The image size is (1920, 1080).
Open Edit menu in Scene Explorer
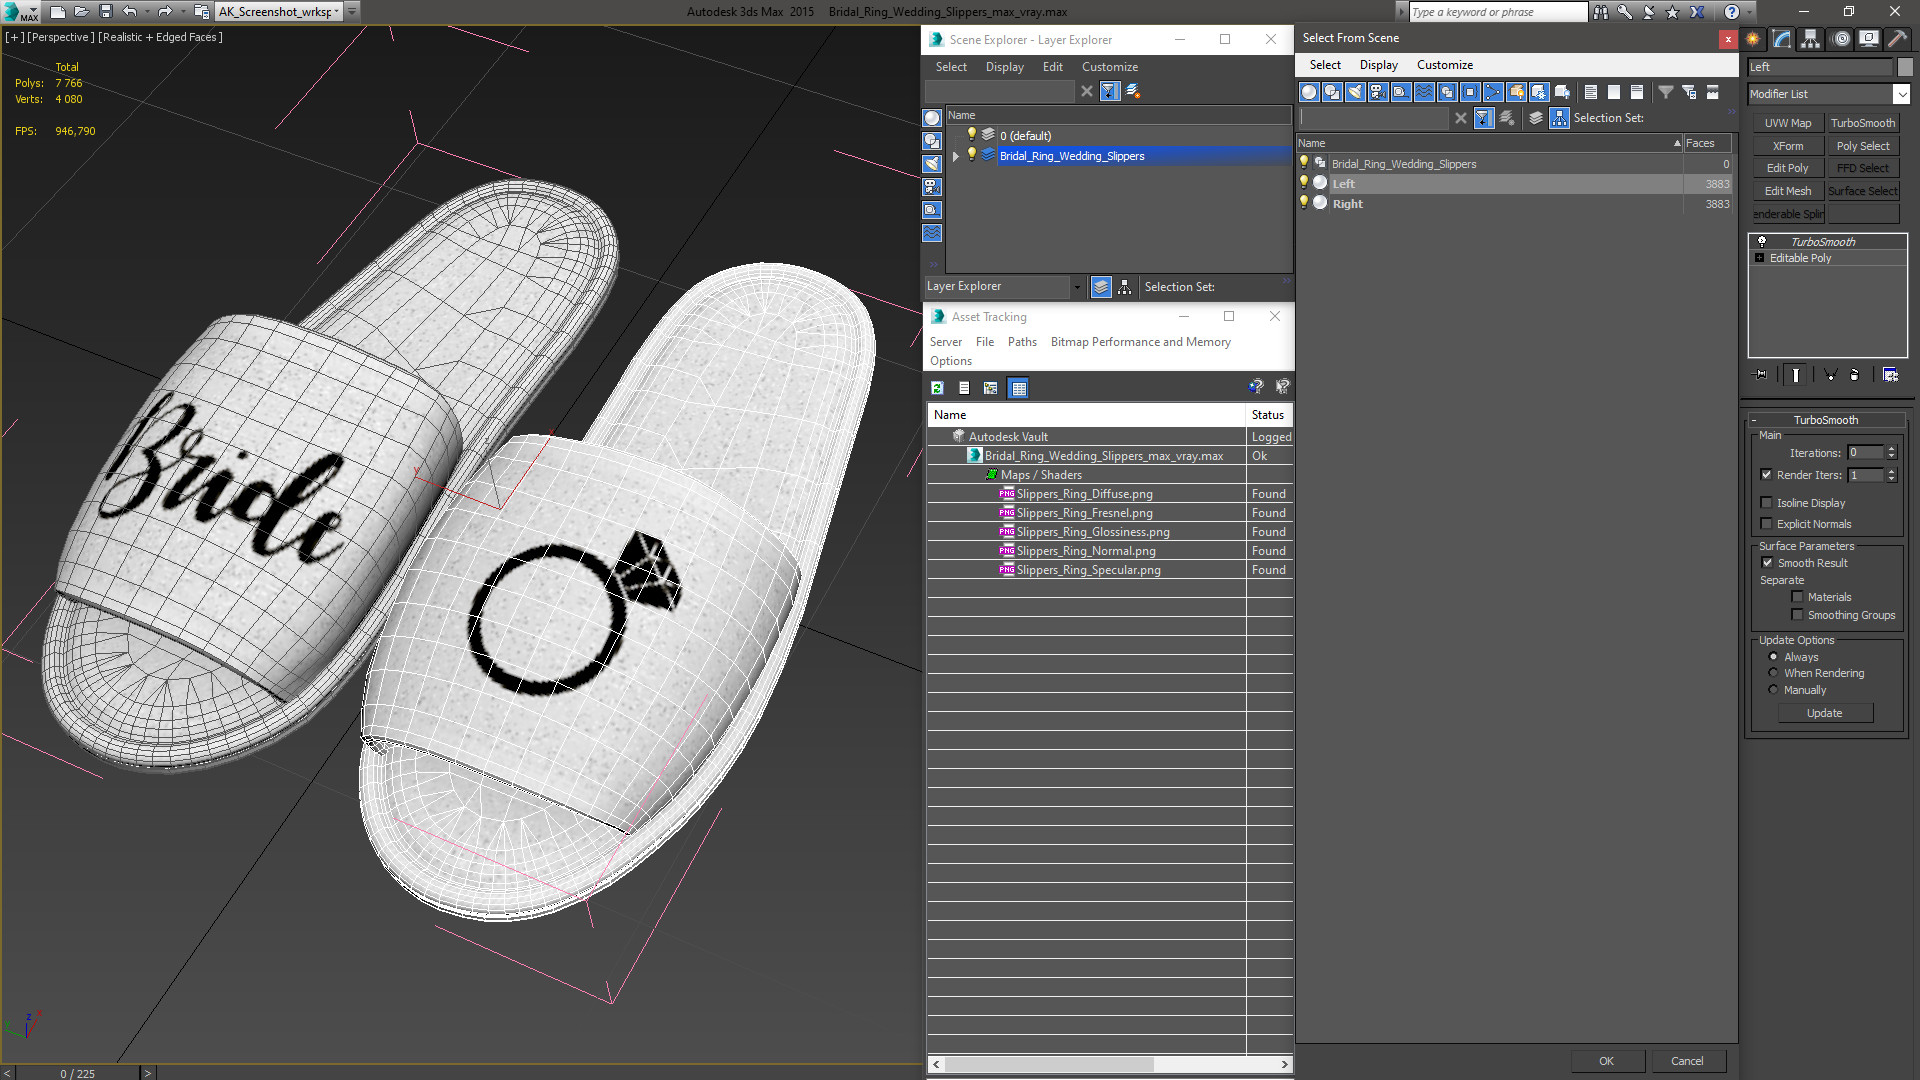click(x=1052, y=67)
